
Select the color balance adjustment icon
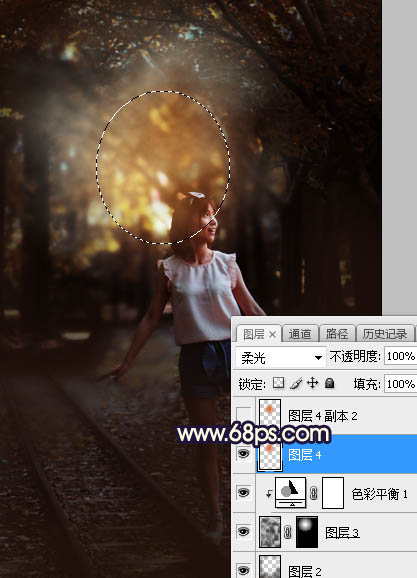(291, 492)
